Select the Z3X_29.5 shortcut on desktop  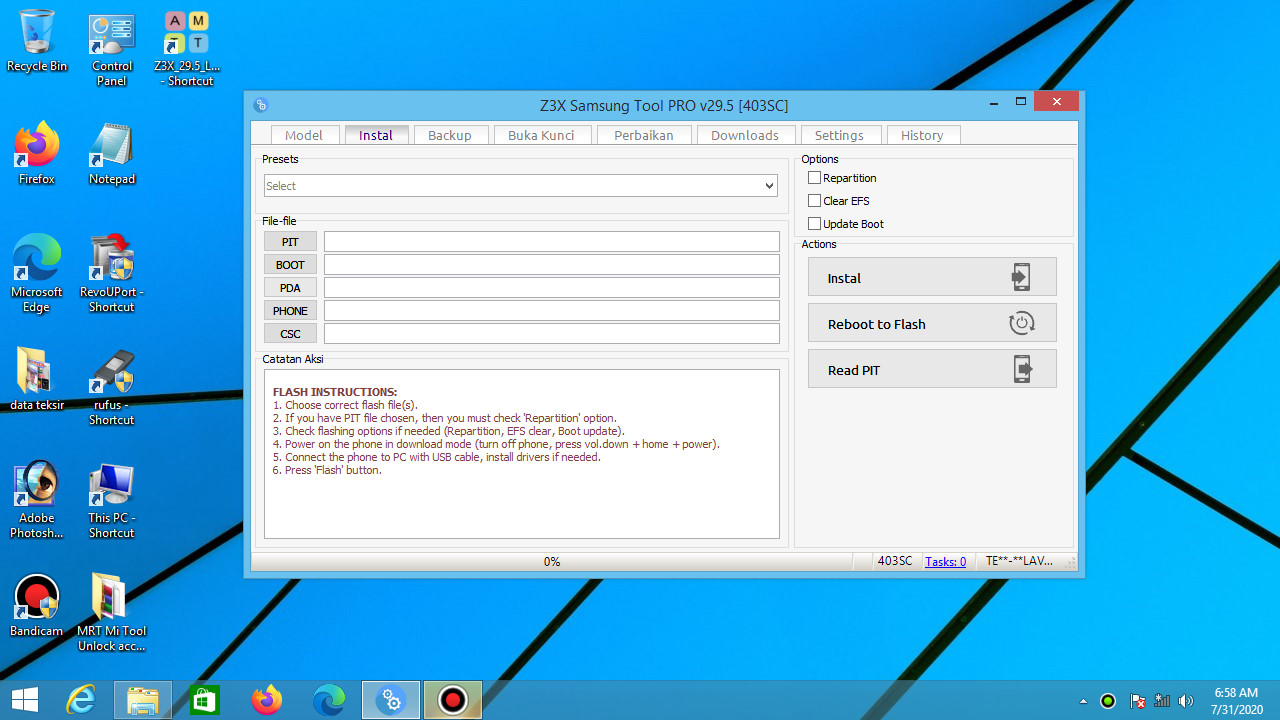click(x=186, y=49)
